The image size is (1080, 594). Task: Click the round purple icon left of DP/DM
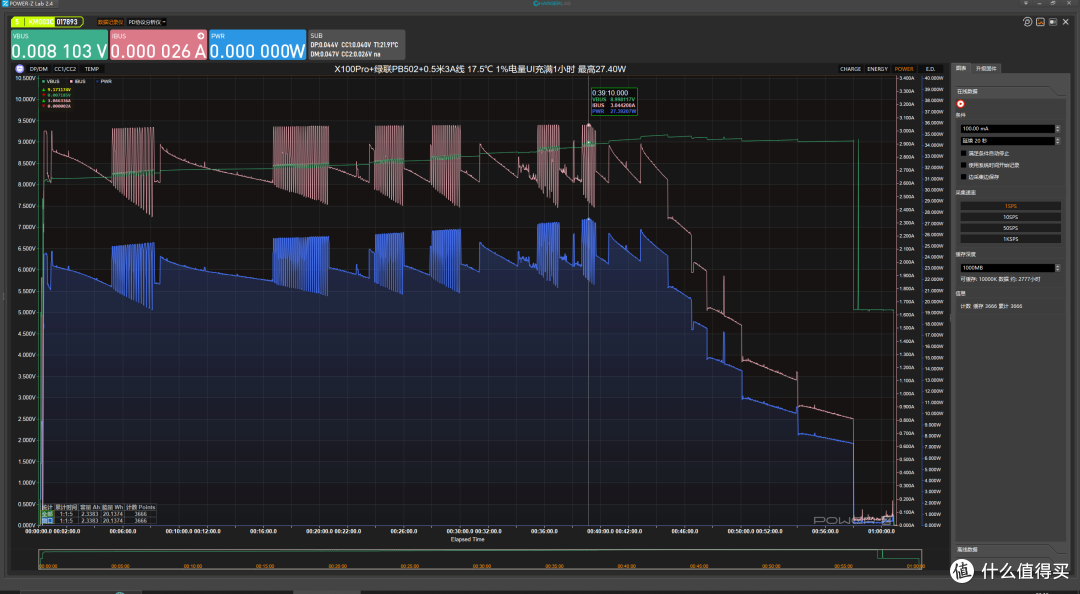pyautogui.click(x=20, y=69)
